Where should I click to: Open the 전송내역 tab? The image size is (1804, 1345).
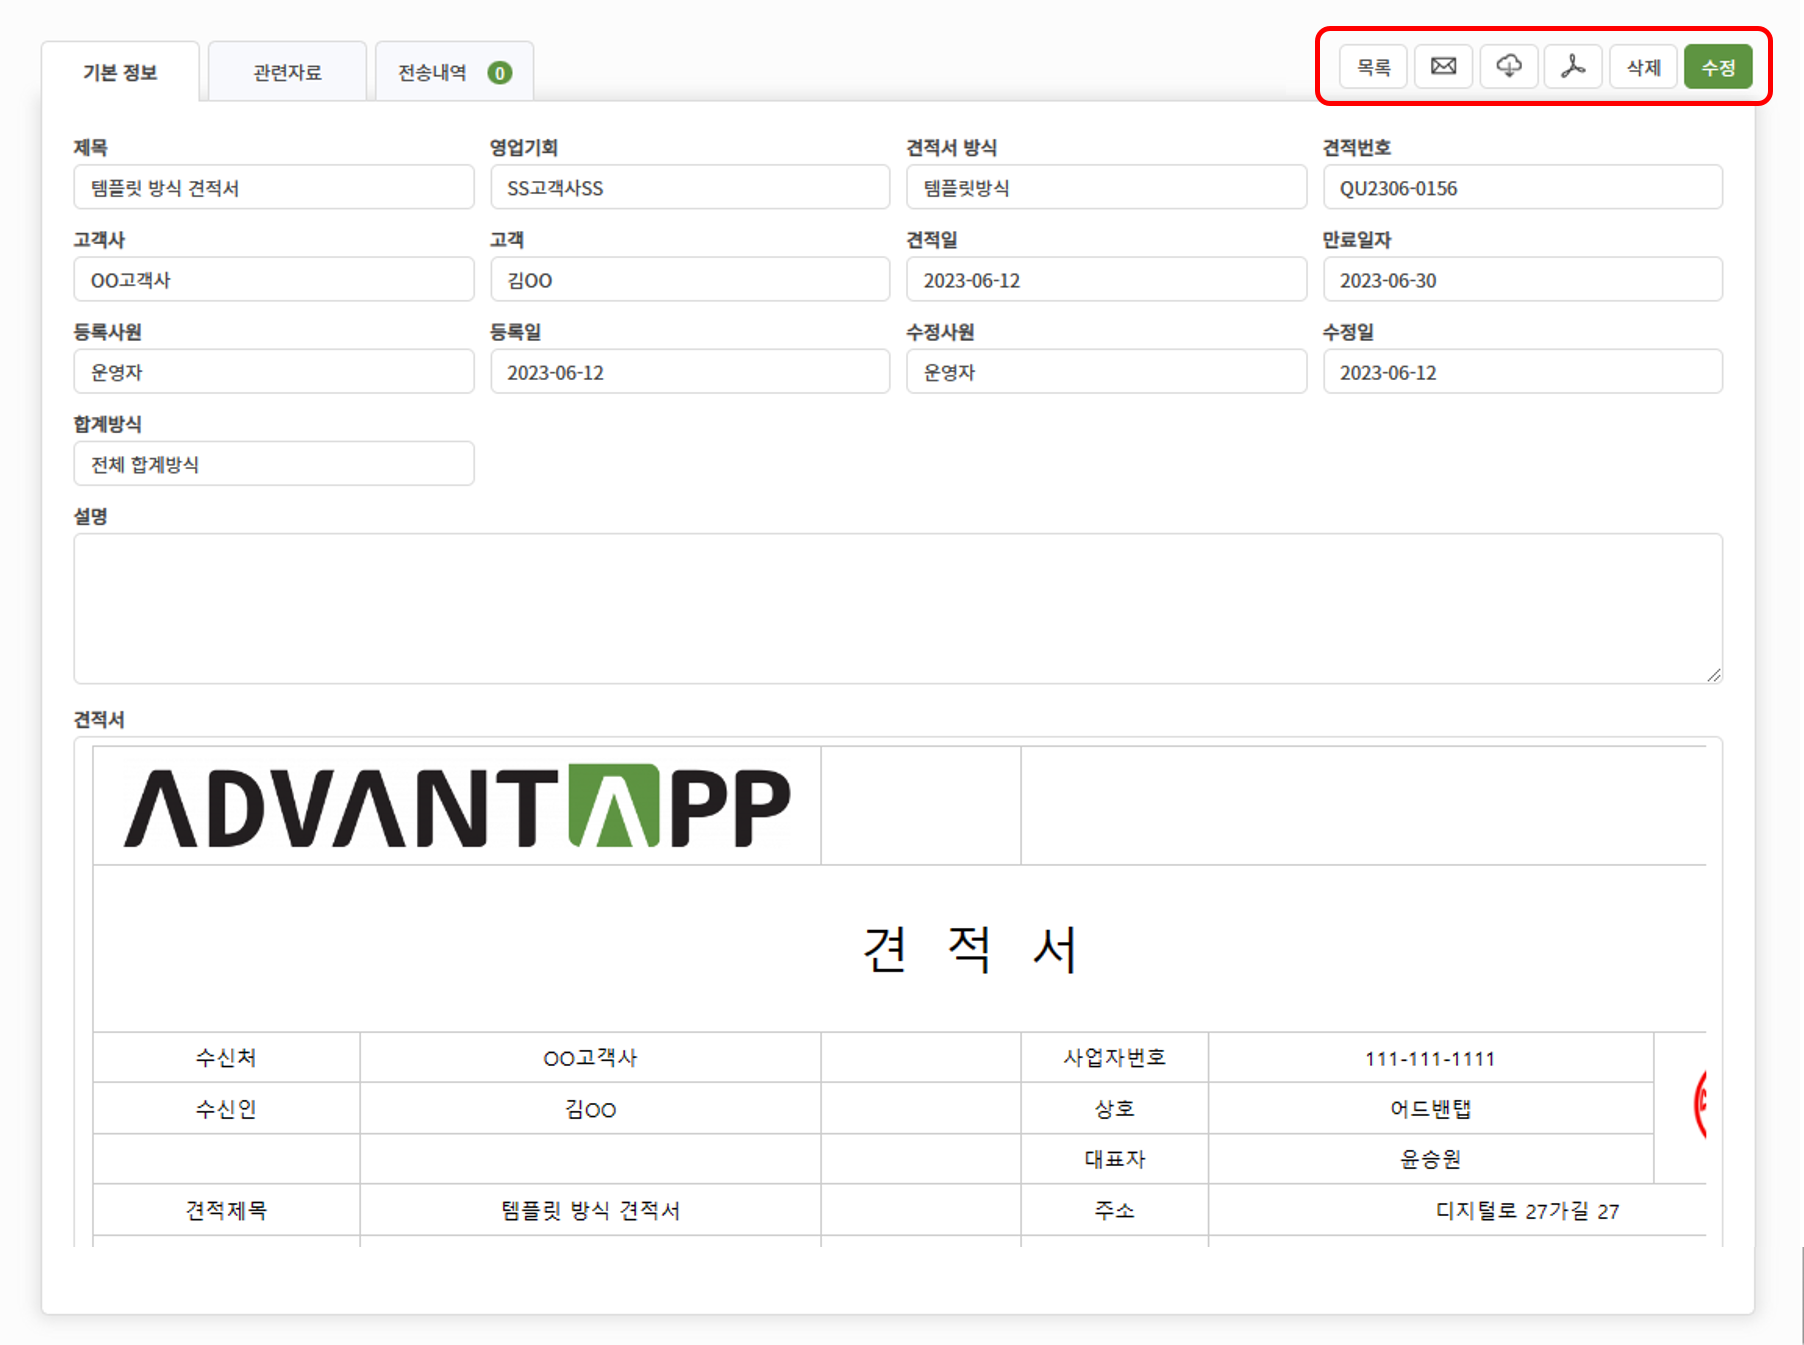tap(454, 72)
